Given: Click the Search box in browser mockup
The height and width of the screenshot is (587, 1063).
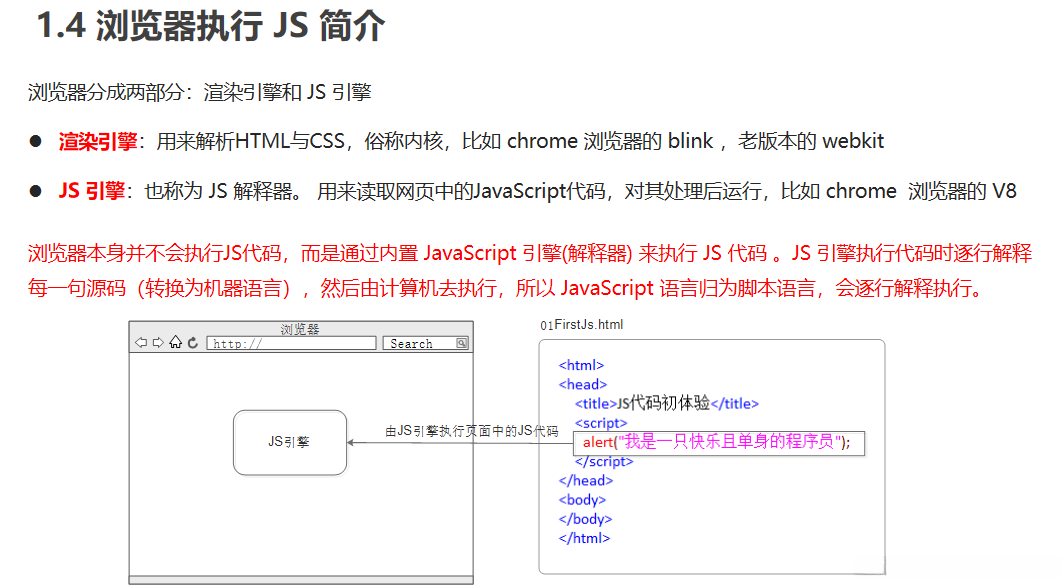Looking at the screenshot, I should click(x=426, y=344).
